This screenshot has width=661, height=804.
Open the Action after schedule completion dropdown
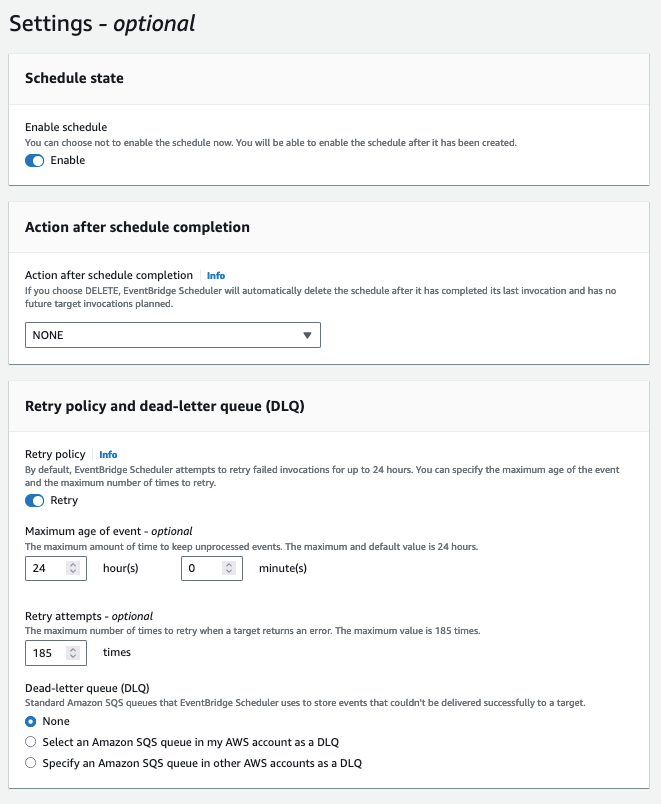(172, 335)
